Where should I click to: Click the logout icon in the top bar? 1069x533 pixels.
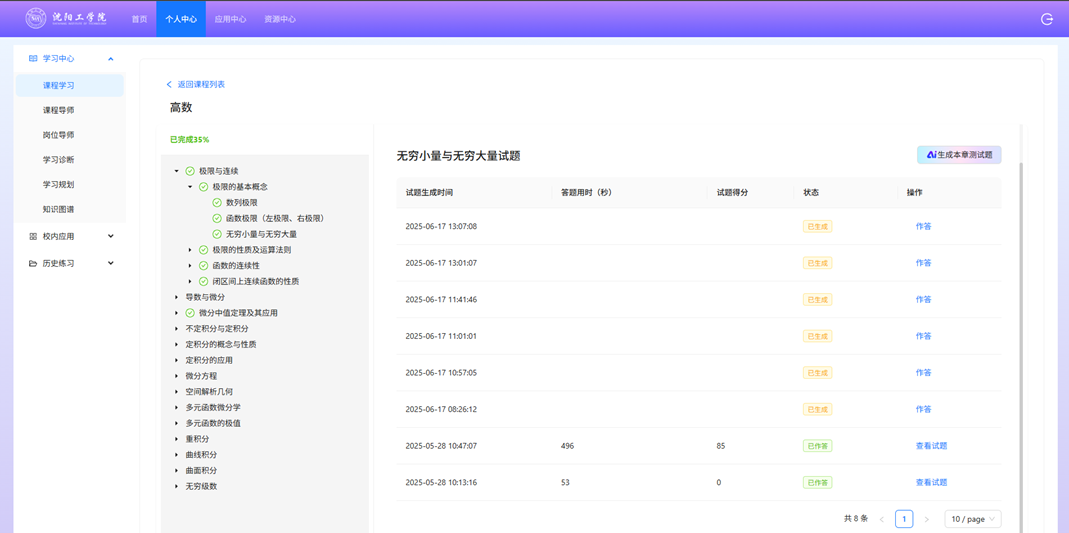coord(1047,19)
